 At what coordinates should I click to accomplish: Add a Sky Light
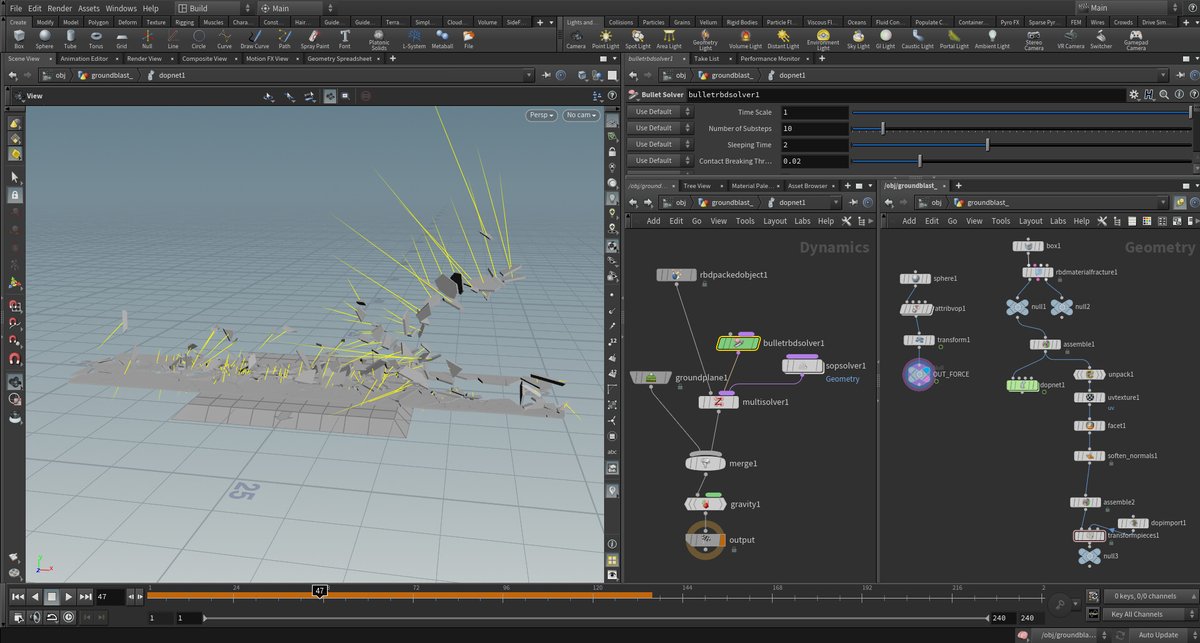click(x=858, y=38)
